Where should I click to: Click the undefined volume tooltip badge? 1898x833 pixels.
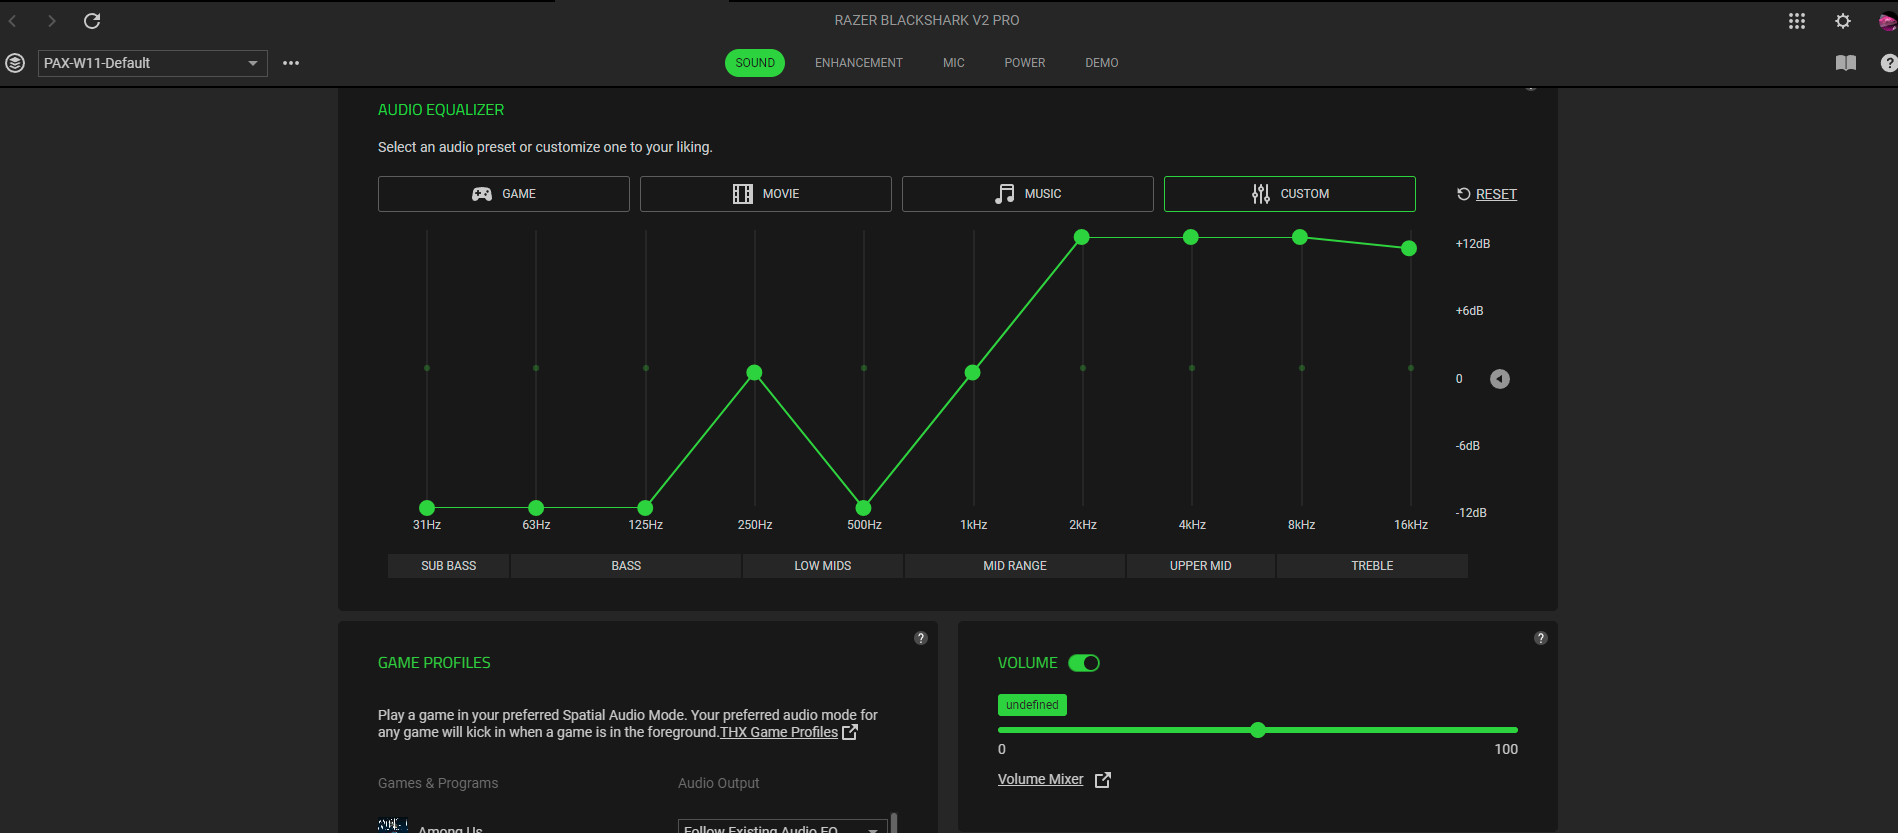tap(1032, 705)
